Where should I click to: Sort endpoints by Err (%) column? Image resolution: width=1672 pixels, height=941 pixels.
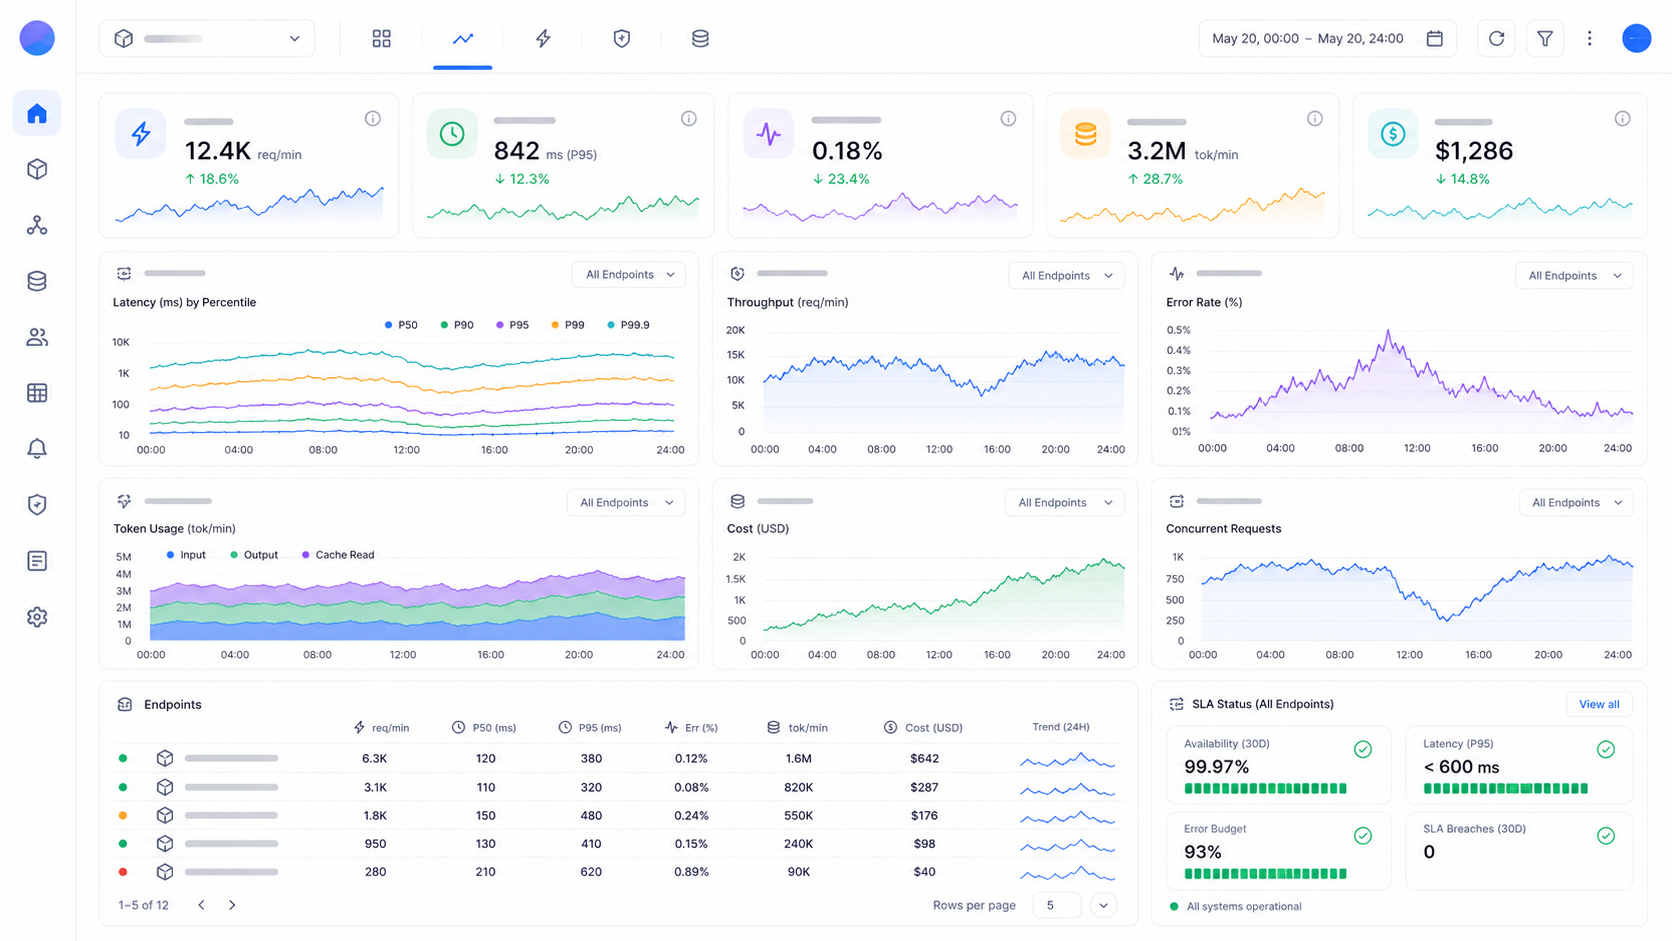coord(691,727)
